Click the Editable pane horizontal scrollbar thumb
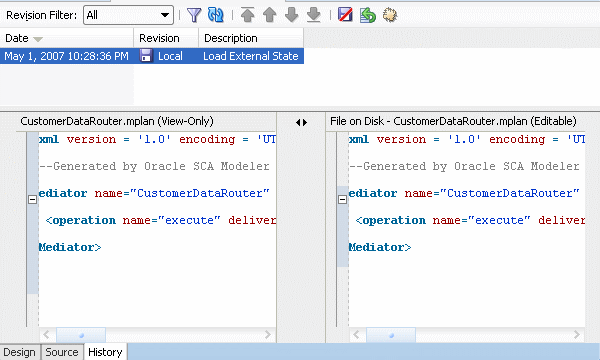Image resolution: width=600 pixels, height=360 pixels. point(391,335)
